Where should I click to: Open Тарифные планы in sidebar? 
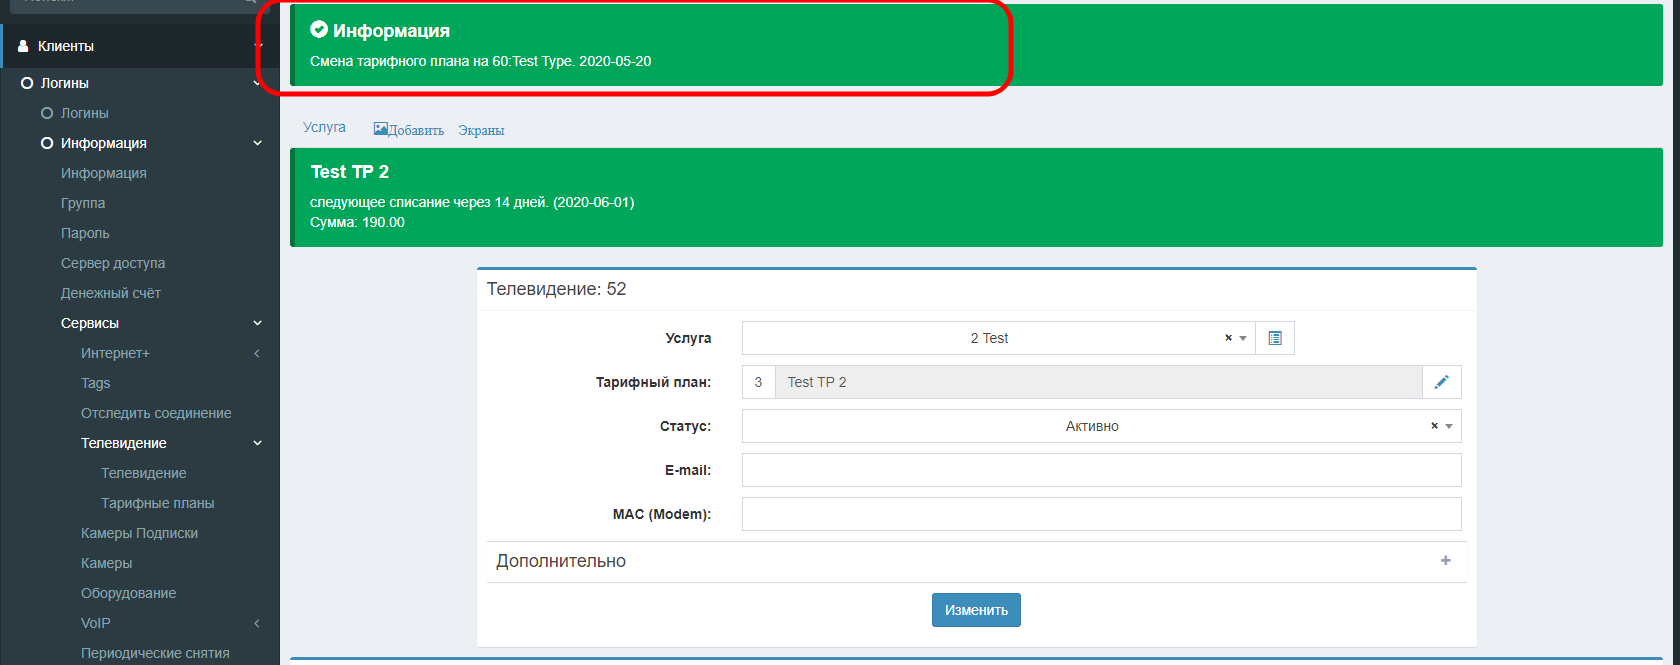tap(157, 503)
